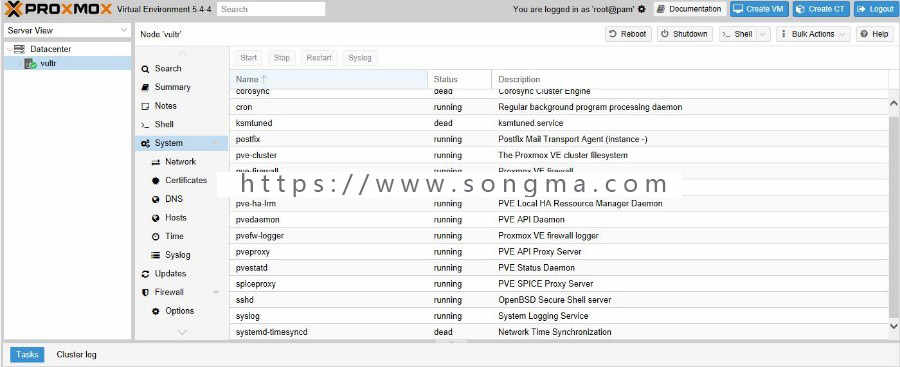Select the pve-cluster service row
Image resolution: width=900 pixels, height=367 pixels.
click(x=560, y=156)
